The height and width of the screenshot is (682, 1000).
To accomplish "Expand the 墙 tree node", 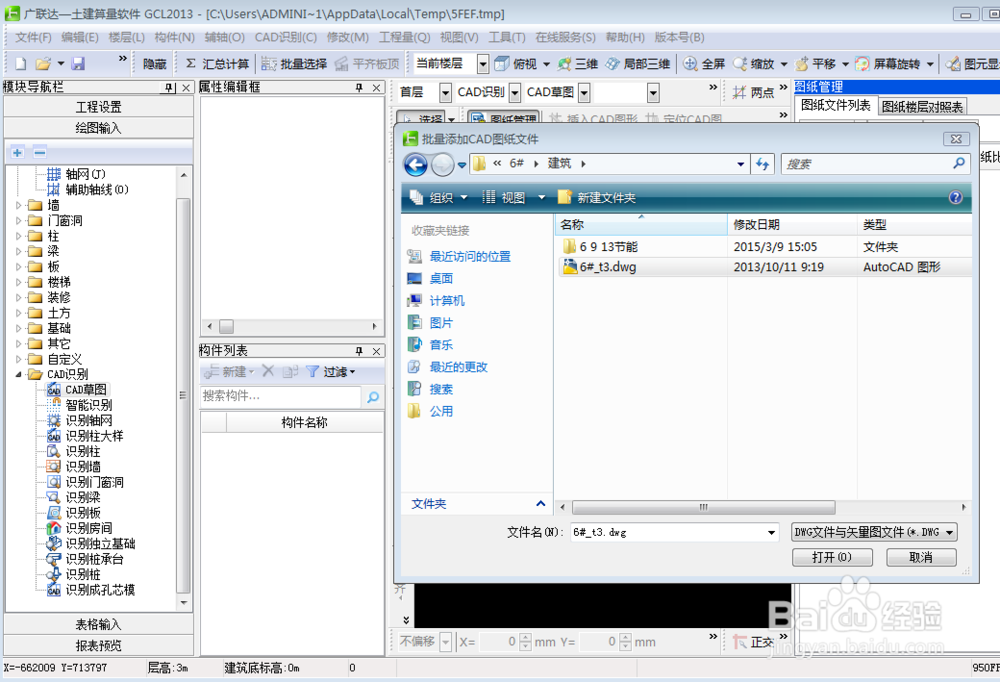I will pyautogui.click(x=18, y=205).
